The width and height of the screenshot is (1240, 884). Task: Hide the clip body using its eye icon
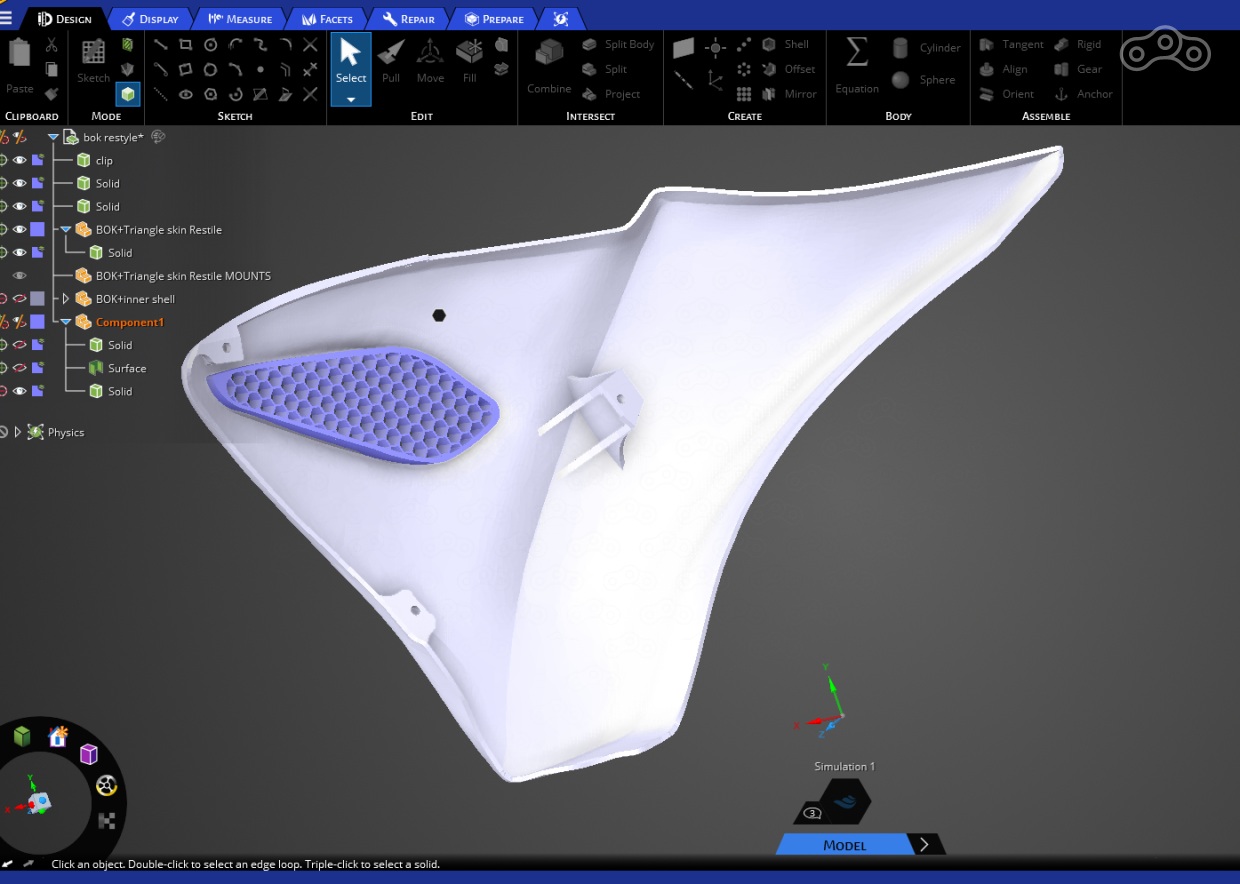tap(19, 160)
